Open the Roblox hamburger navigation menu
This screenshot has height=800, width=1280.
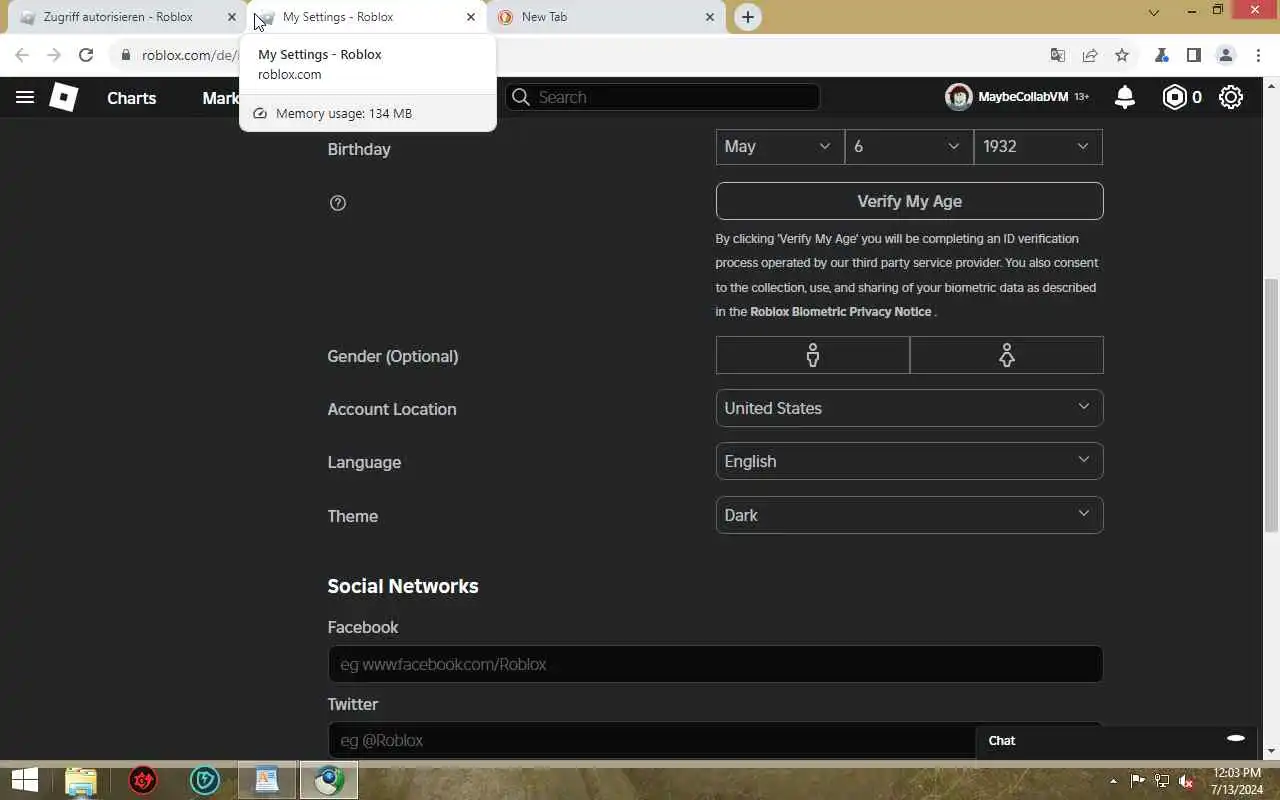pyautogui.click(x=25, y=97)
